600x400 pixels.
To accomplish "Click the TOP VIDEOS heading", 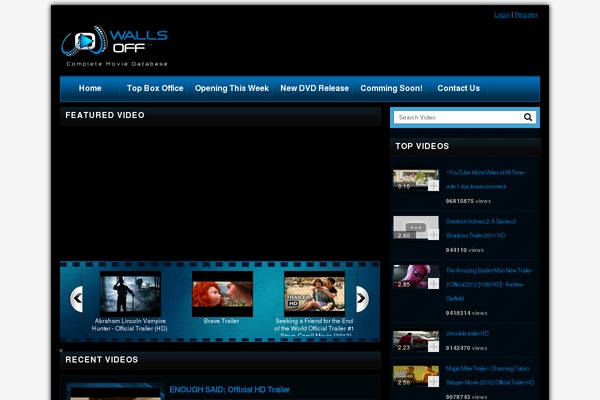I will click(x=422, y=146).
